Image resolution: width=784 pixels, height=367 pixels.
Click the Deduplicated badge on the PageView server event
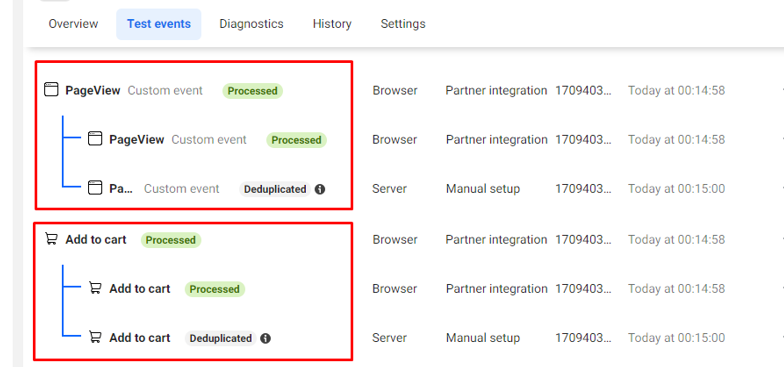[x=275, y=189]
